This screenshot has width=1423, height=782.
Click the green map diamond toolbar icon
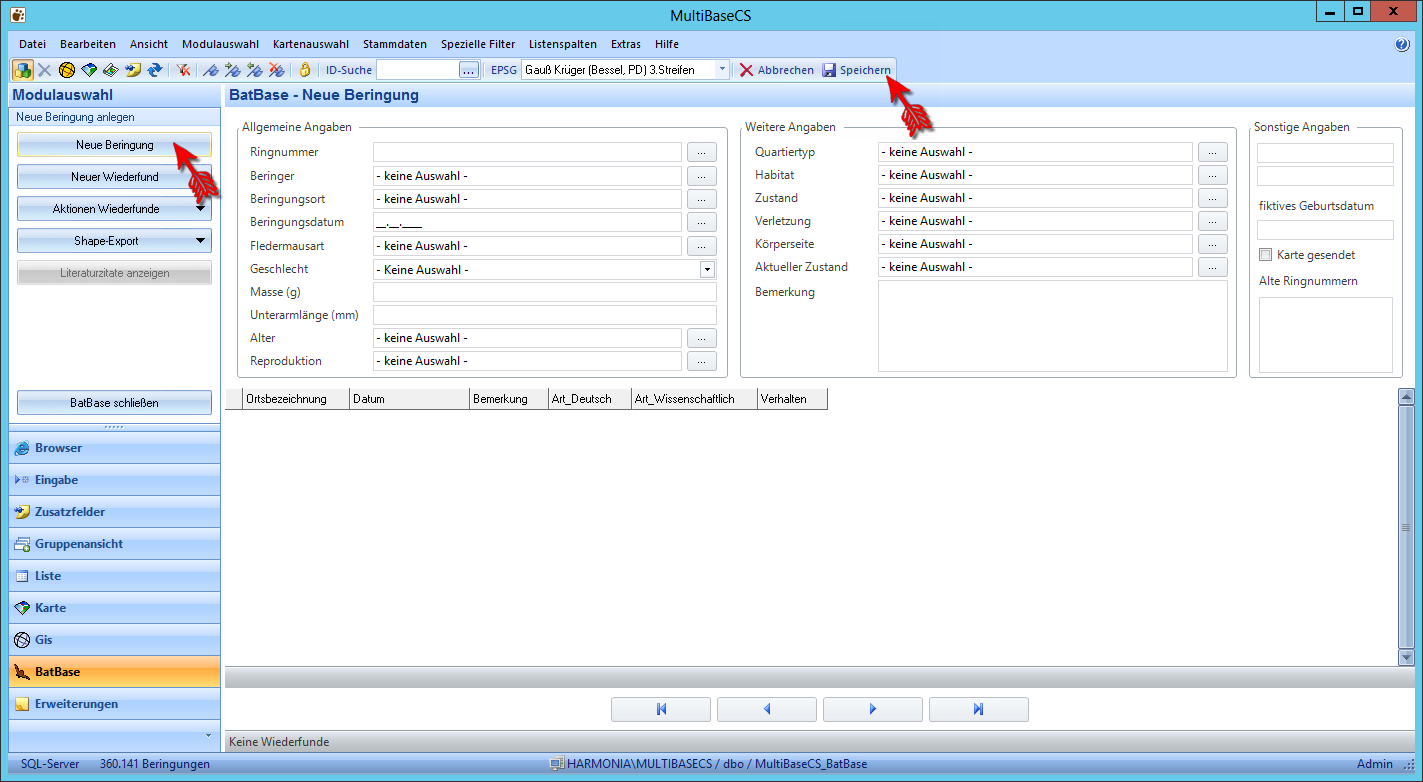pyautogui.click(x=89, y=70)
